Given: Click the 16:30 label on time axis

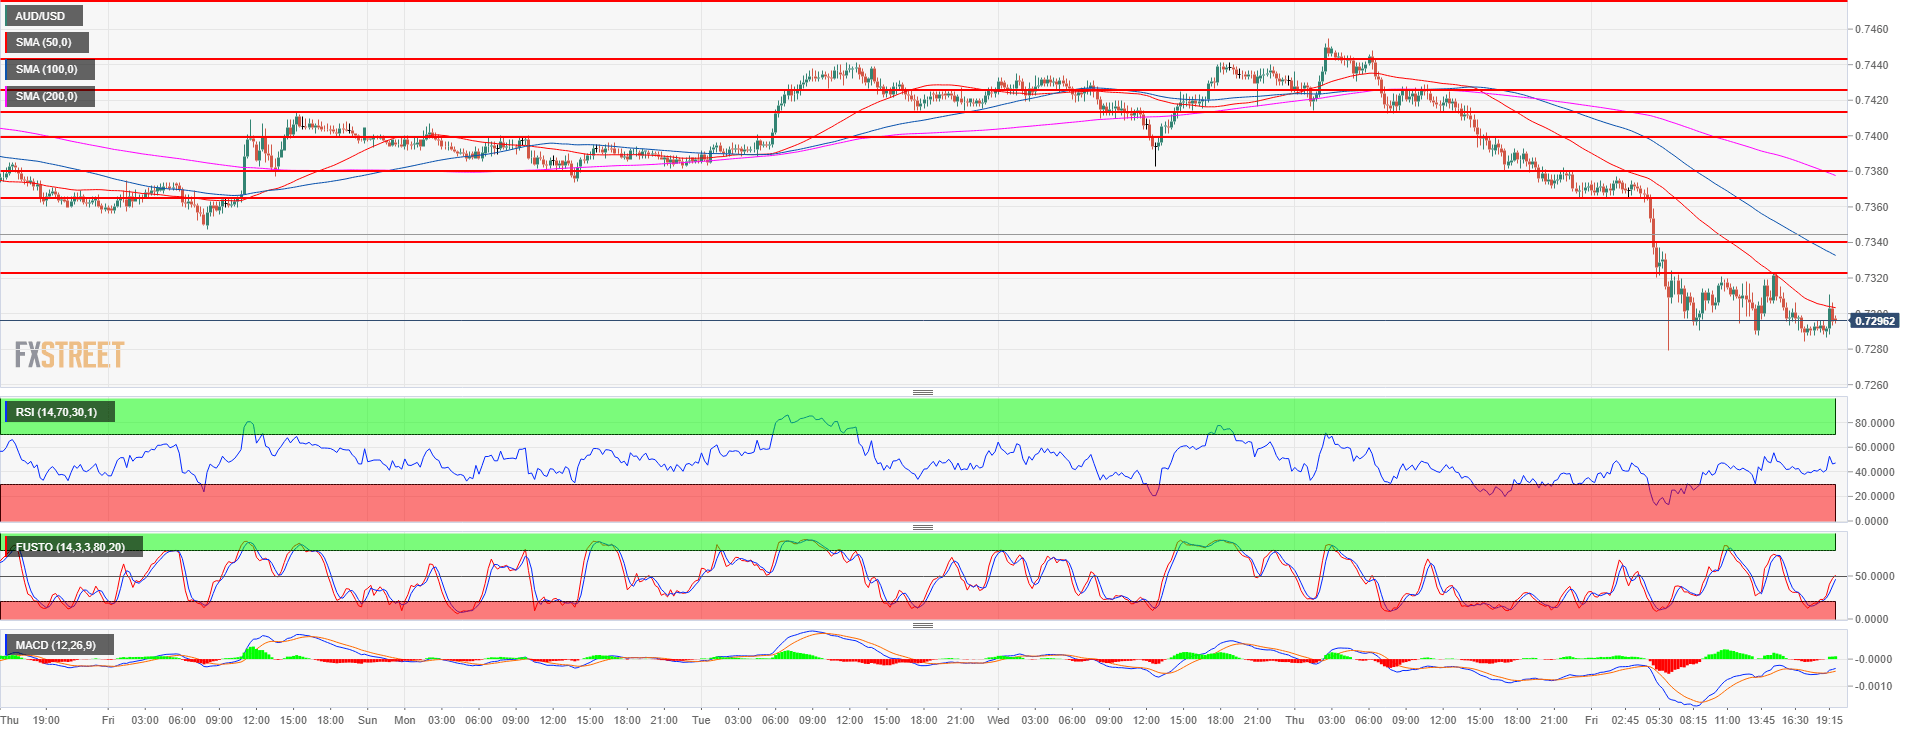Looking at the screenshot, I should pyautogui.click(x=1795, y=720).
